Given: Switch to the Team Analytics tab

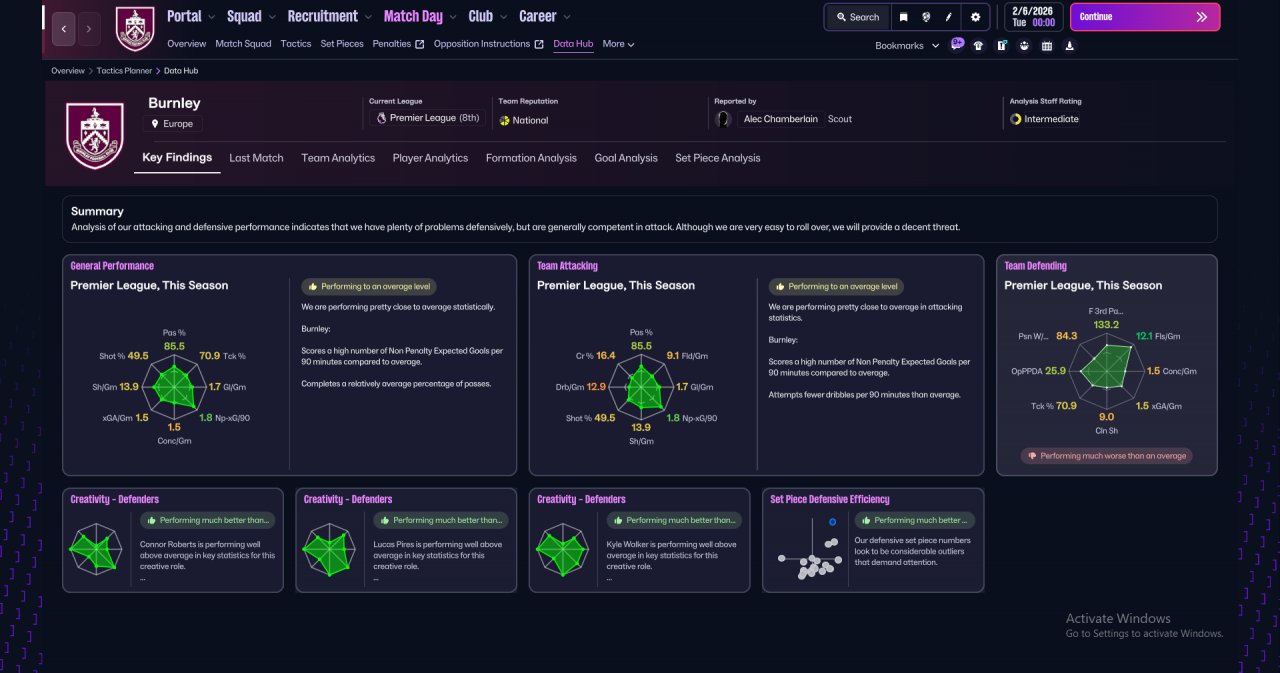Looking at the screenshot, I should pyautogui.click(x=338, y=158).
